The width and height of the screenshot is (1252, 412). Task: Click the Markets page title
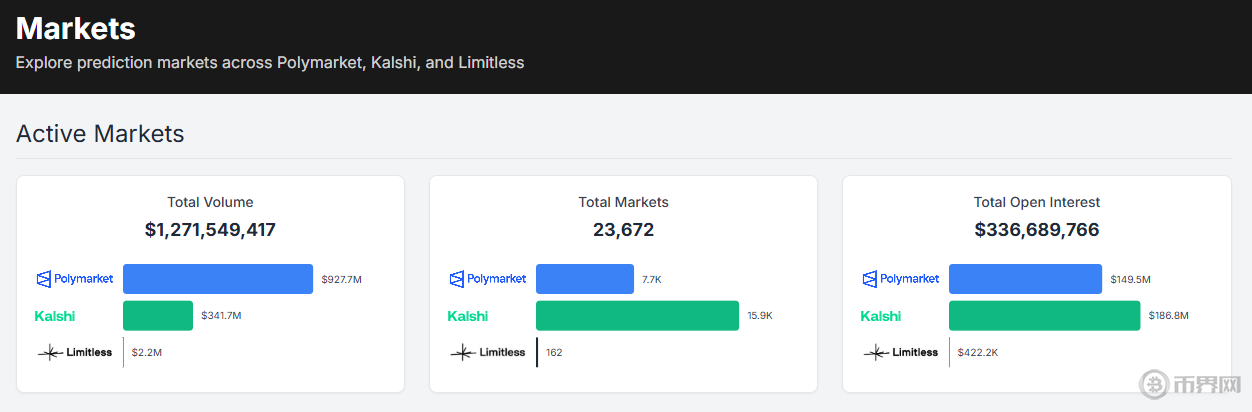click(76, 28)
